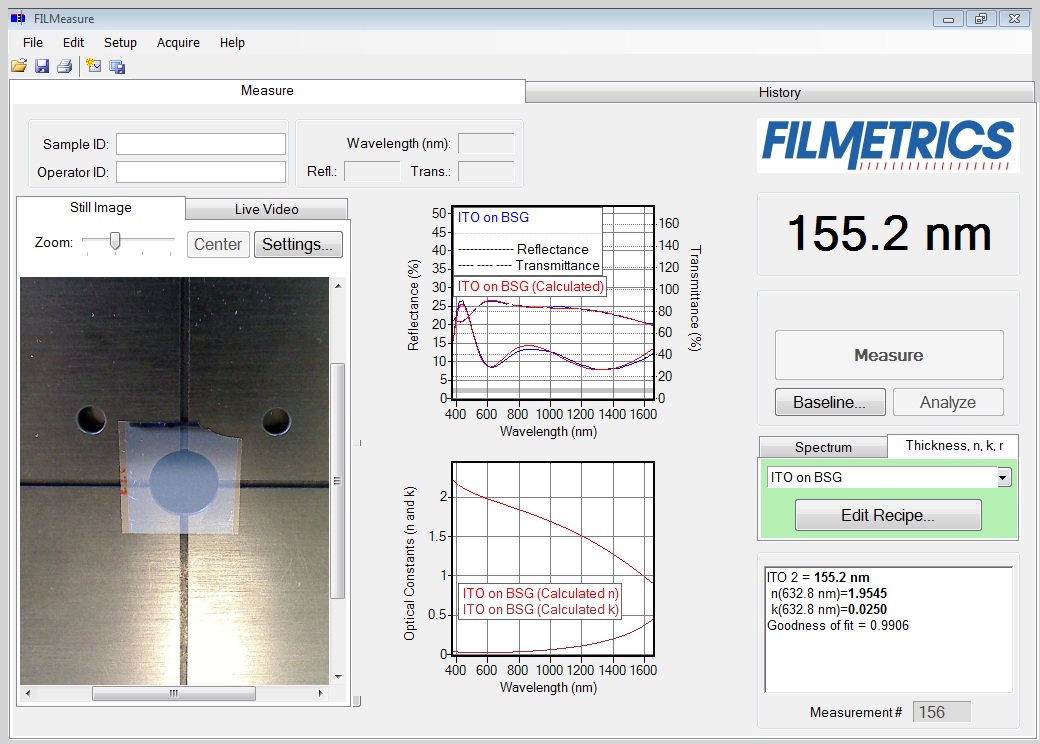Click the Trans. value field

[x=486, y=171]
